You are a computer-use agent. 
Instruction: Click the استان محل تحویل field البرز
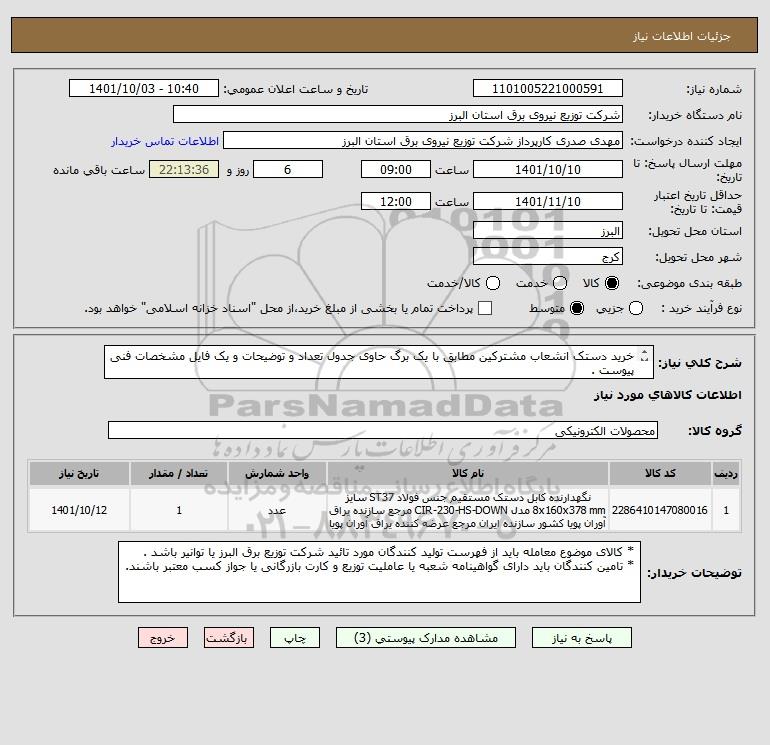tap(548, 230)
